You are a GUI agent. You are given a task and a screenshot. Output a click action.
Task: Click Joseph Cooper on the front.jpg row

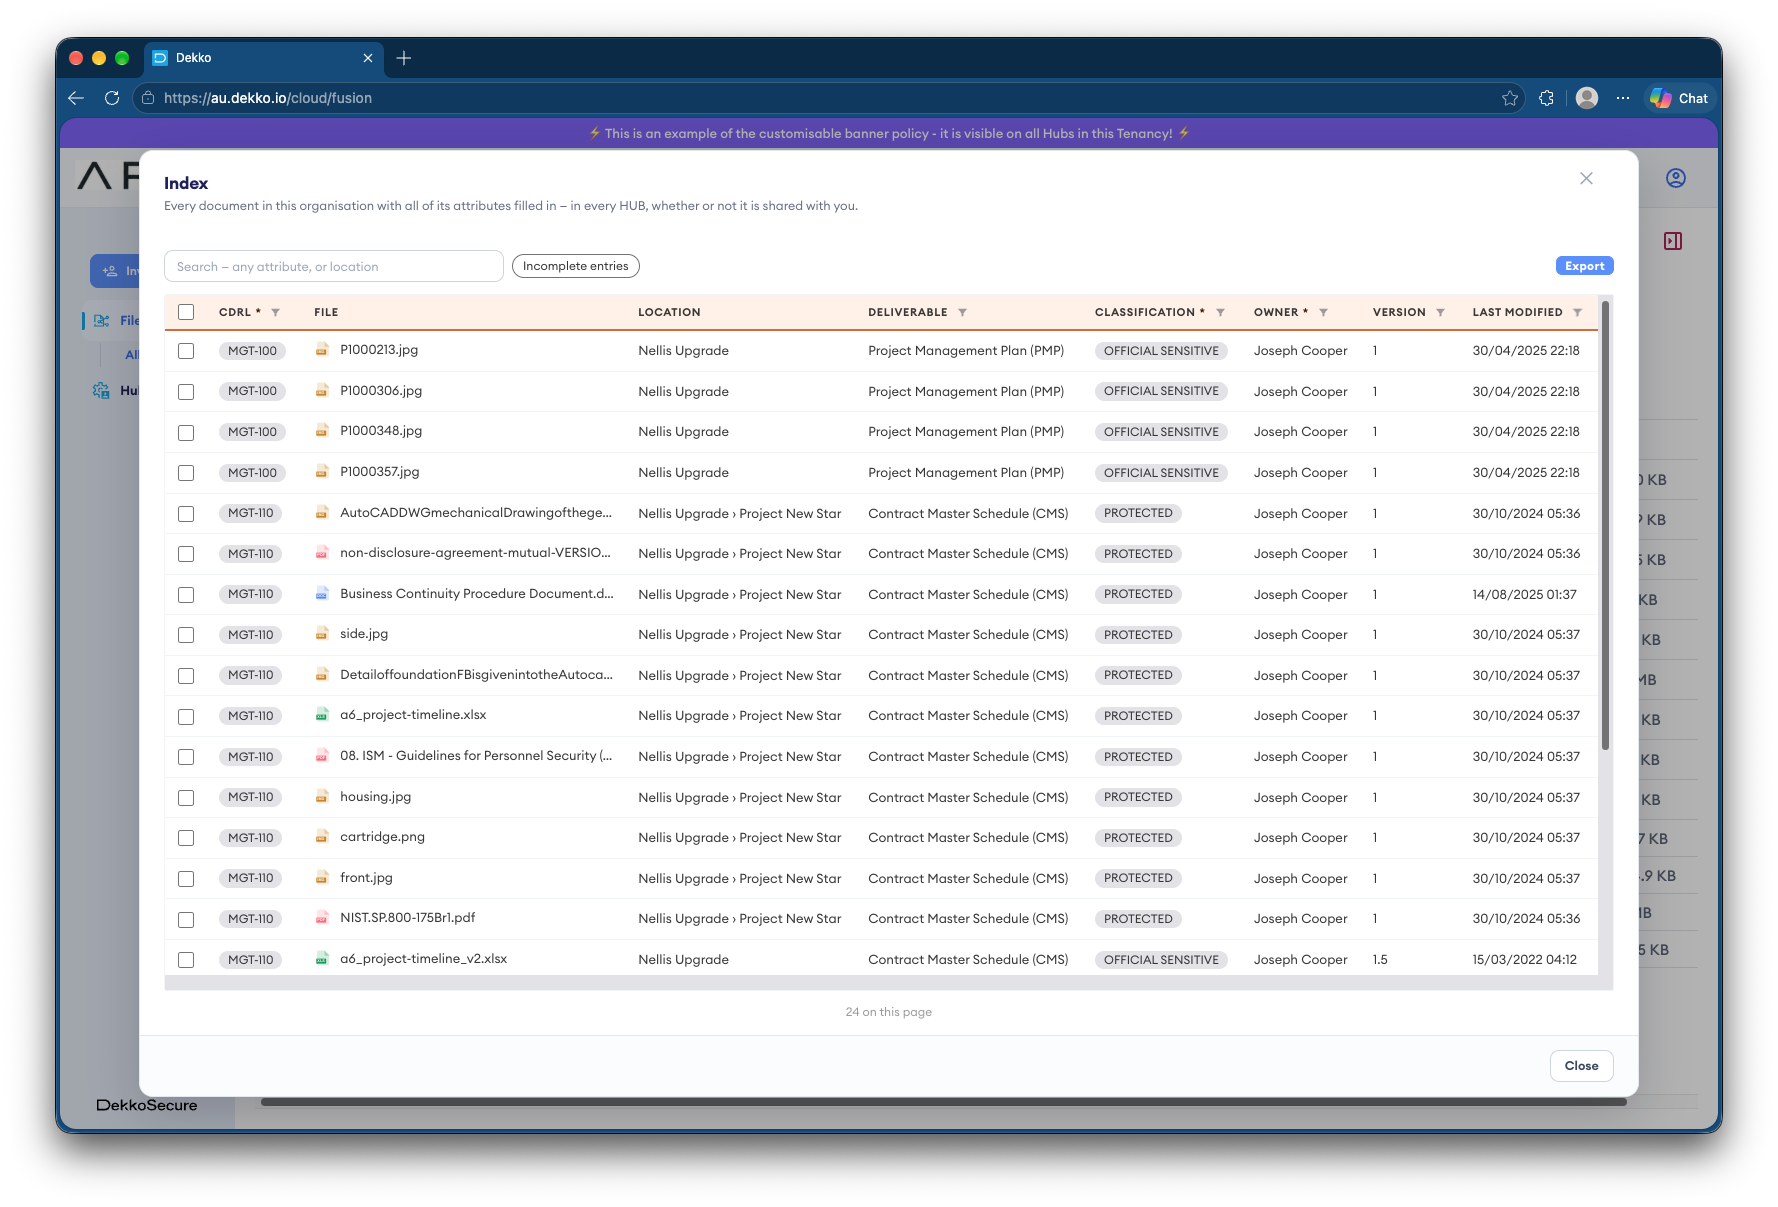pos(1300,878)
